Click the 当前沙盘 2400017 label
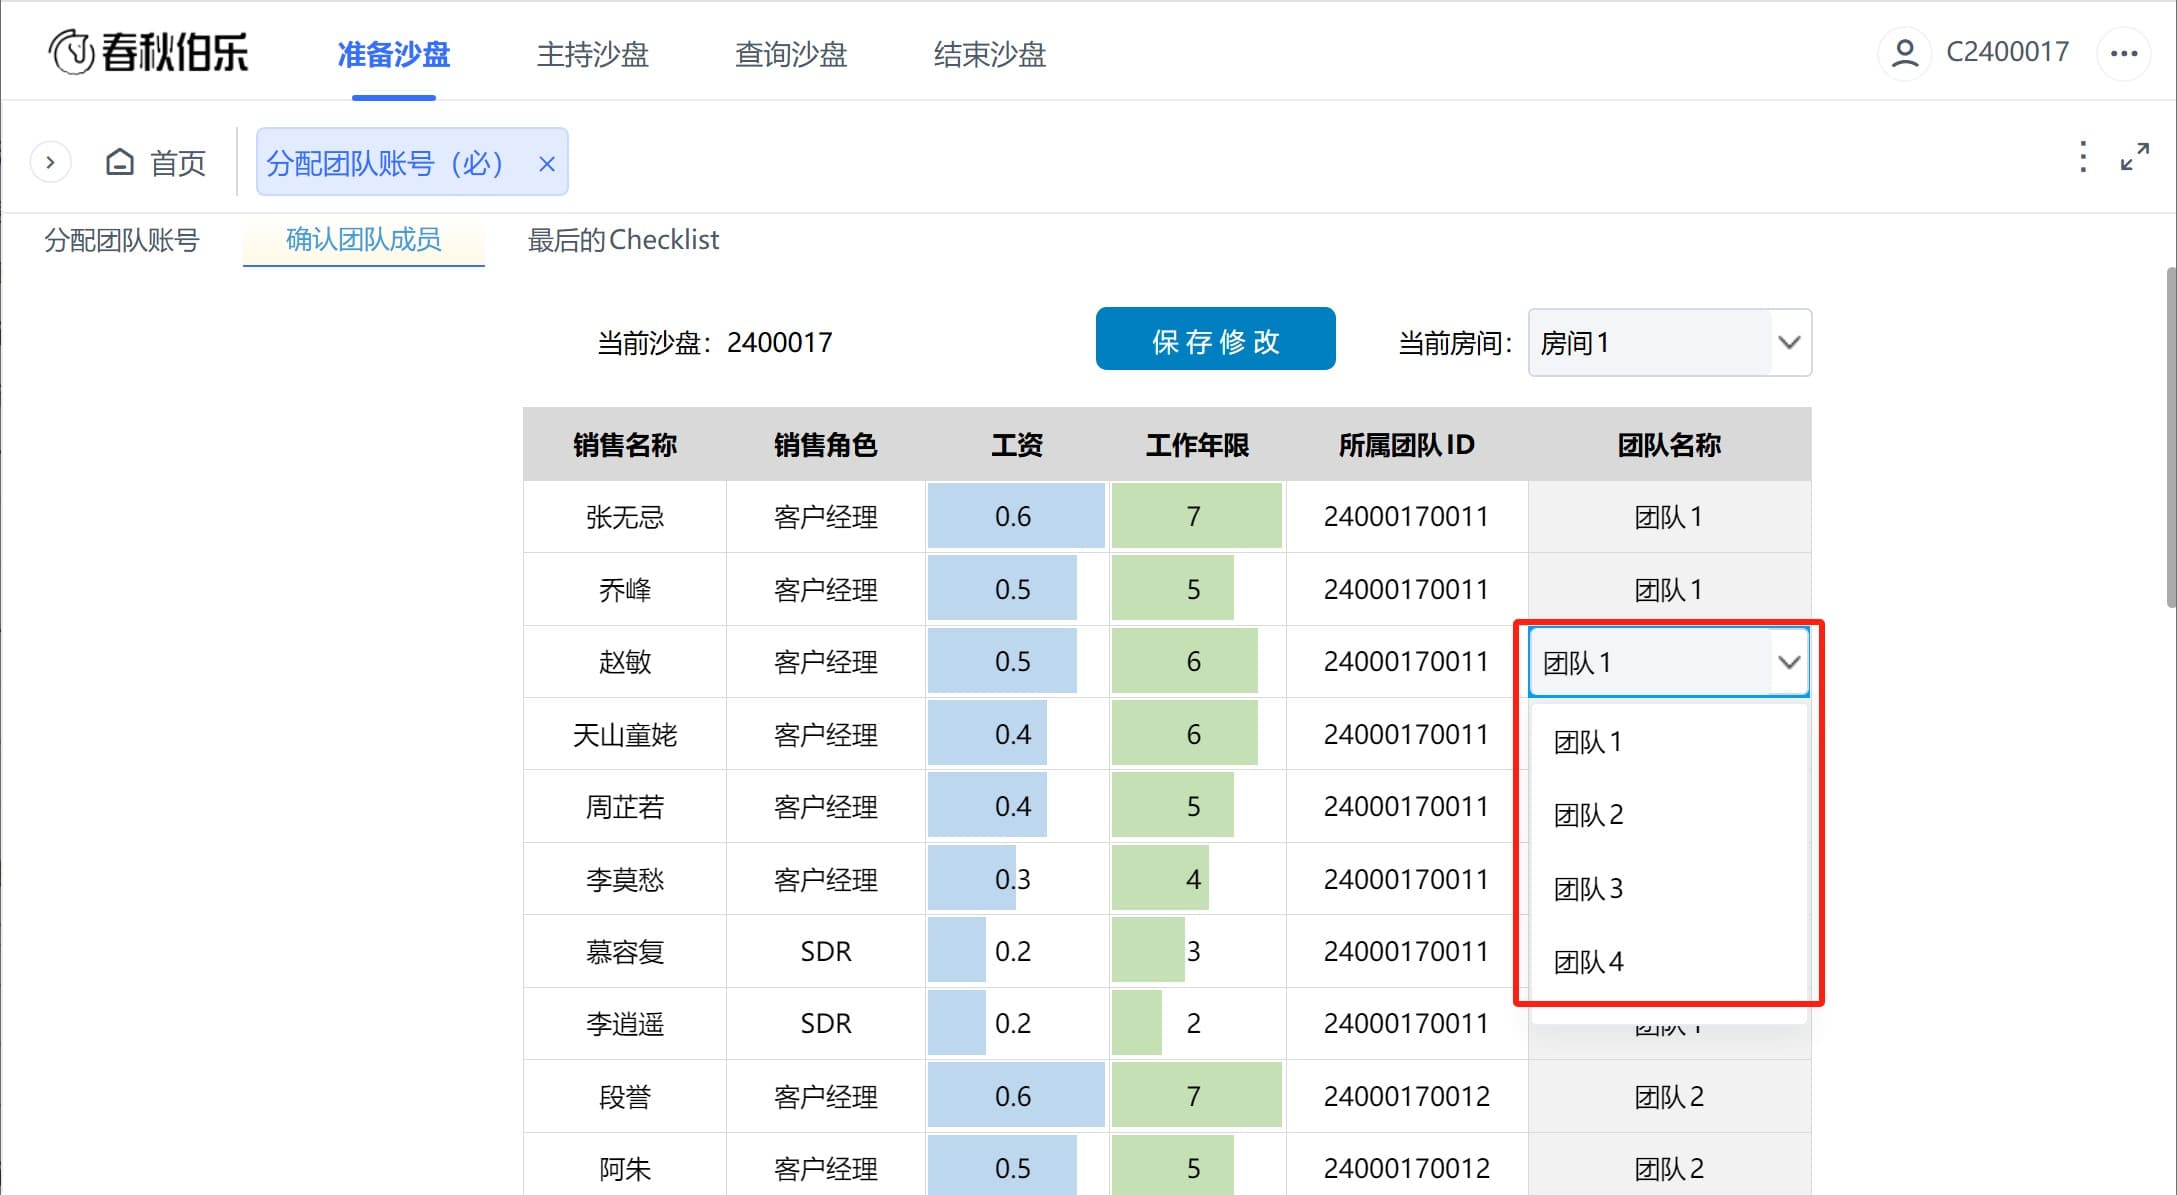The width and height of the screenshot is (2177, 1195). pos(714,343)
